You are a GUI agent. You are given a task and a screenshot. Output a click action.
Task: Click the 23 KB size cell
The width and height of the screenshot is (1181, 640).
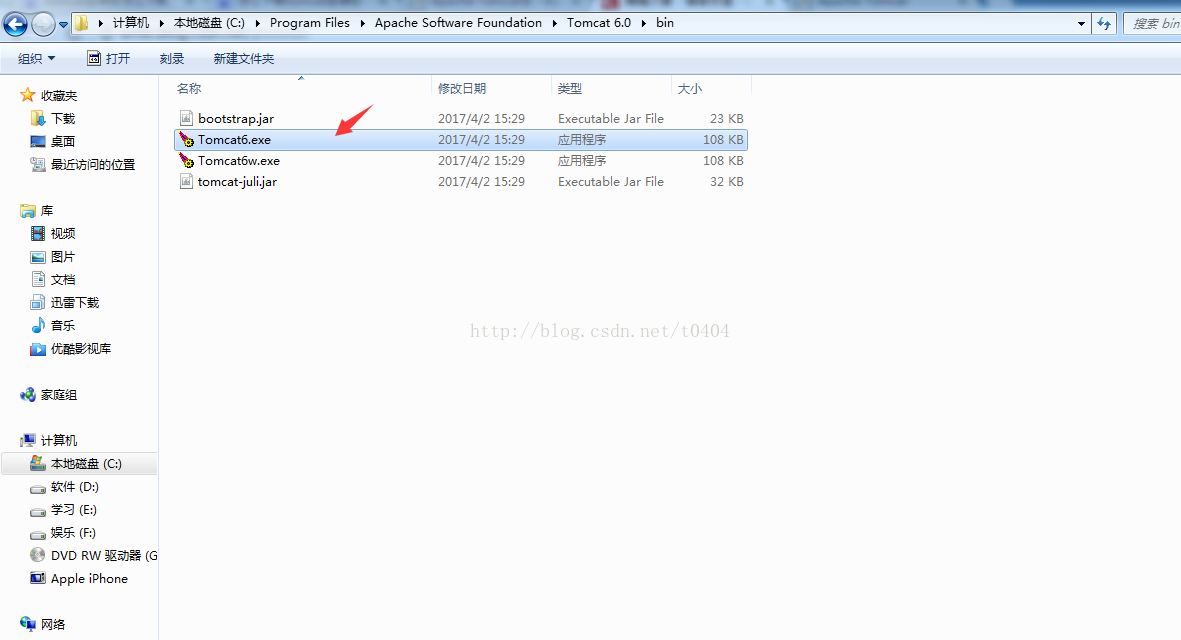pos(726,118)
